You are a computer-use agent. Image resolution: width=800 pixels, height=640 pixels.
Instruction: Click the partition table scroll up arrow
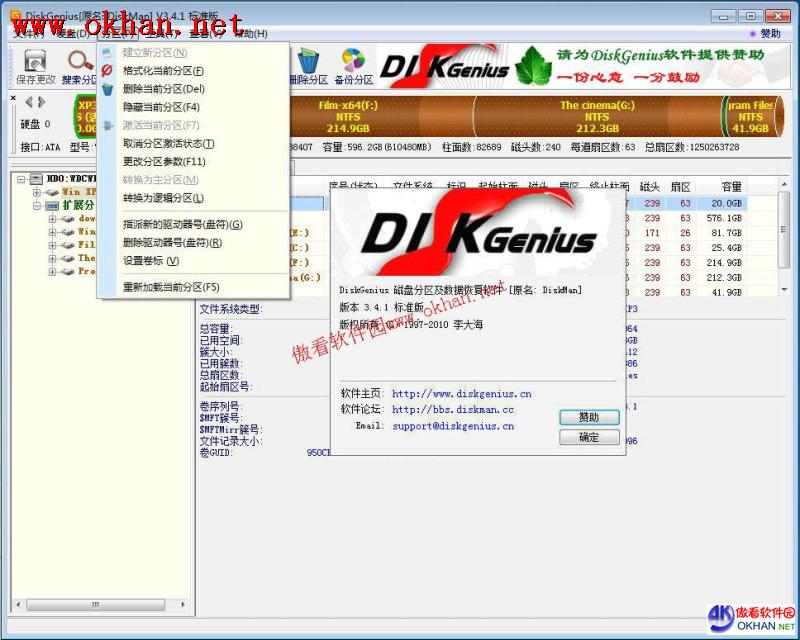[x=784, y=184]
